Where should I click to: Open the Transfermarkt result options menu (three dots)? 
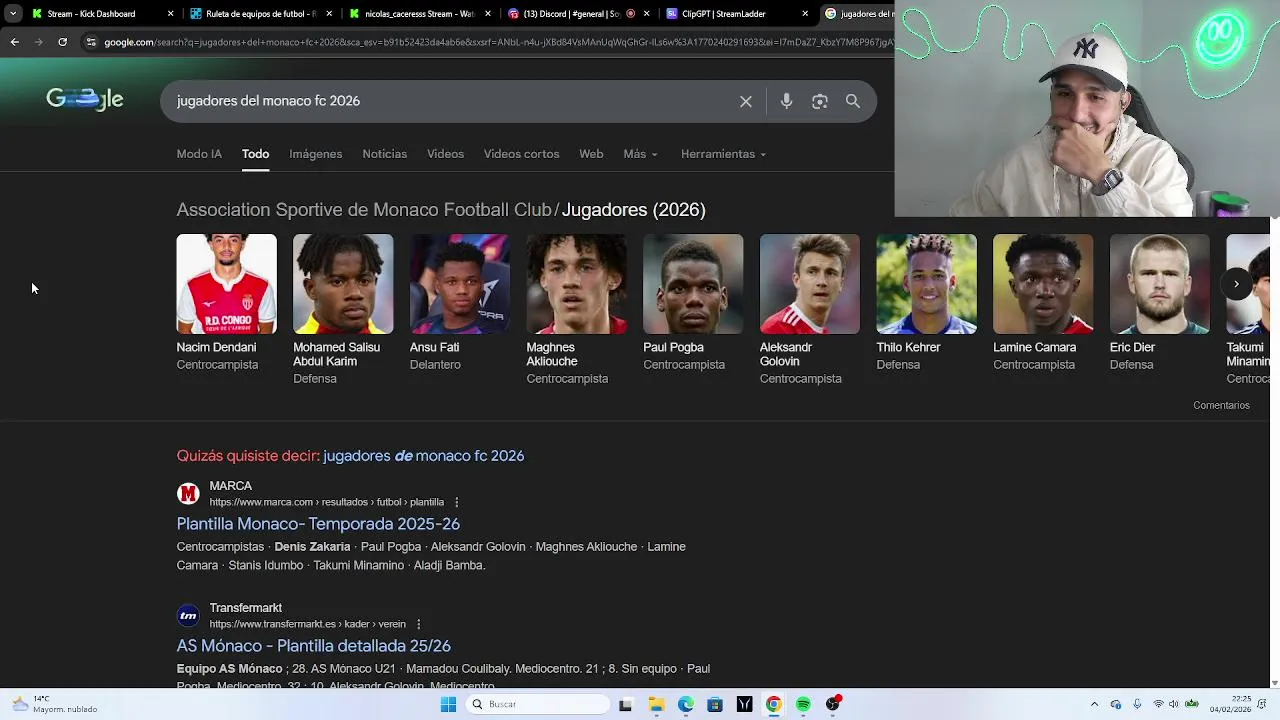[418, 624]
